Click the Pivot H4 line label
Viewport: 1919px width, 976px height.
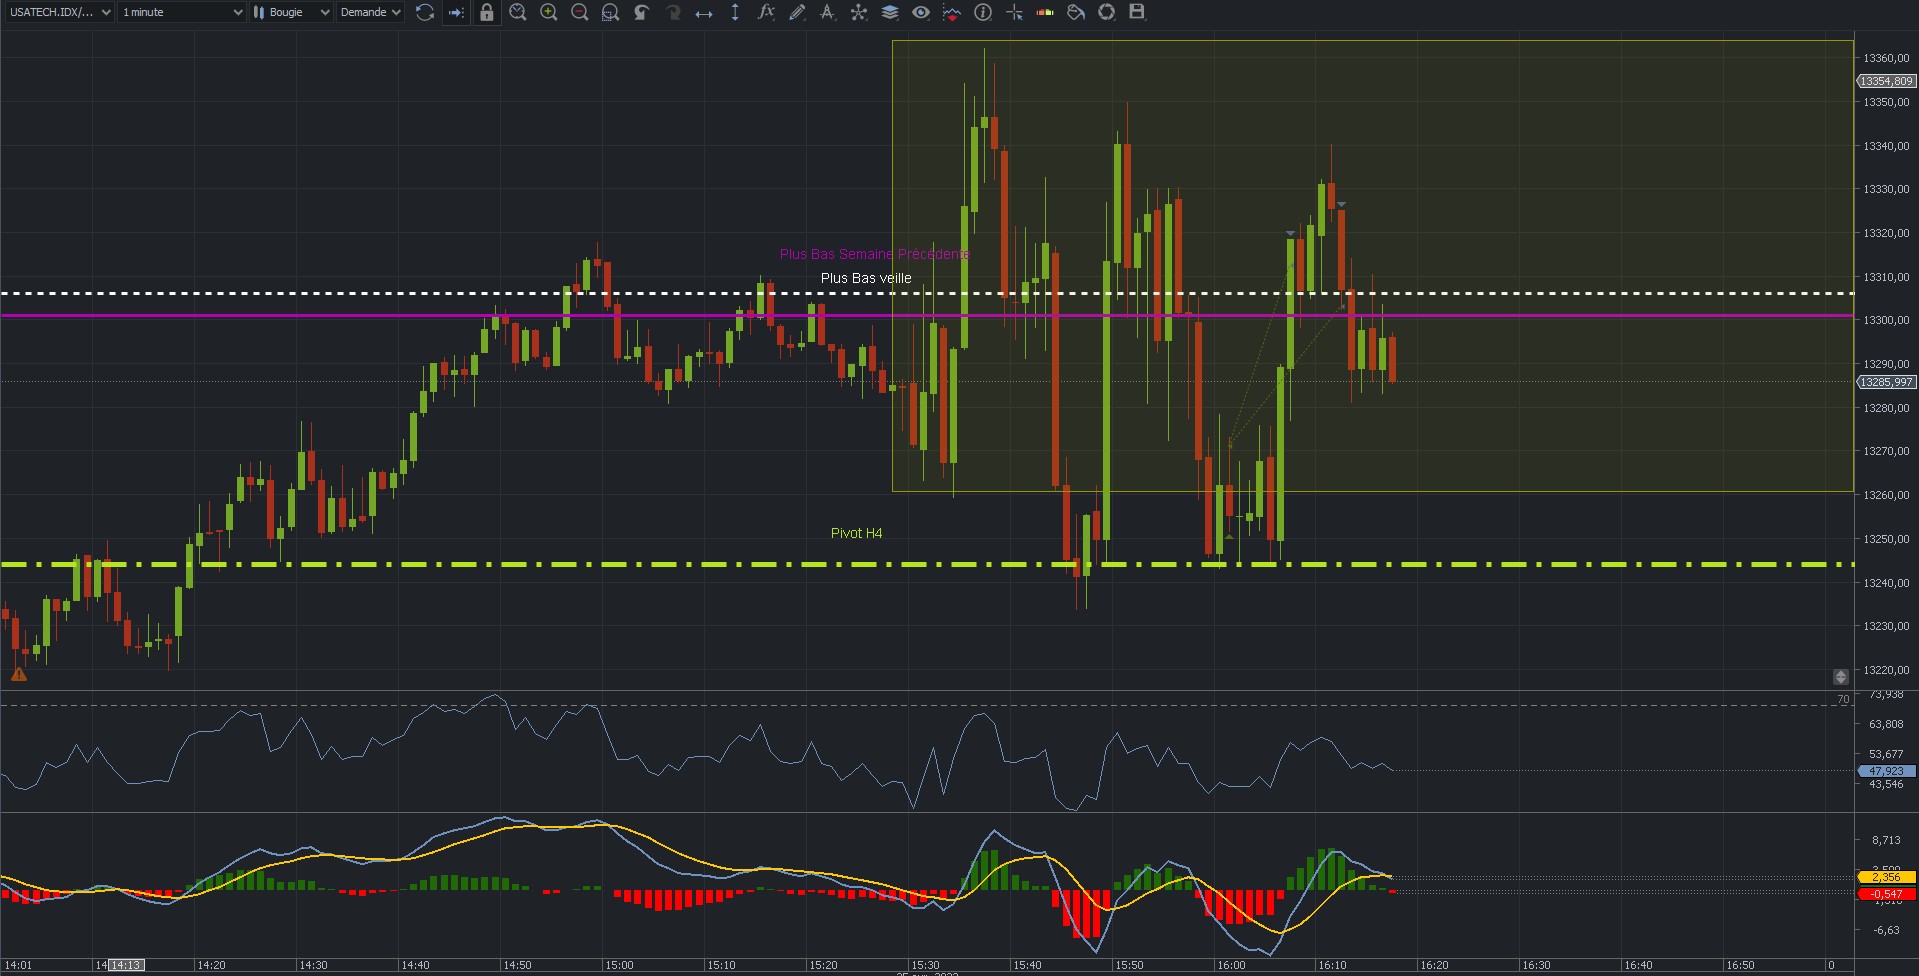[856, 533]
